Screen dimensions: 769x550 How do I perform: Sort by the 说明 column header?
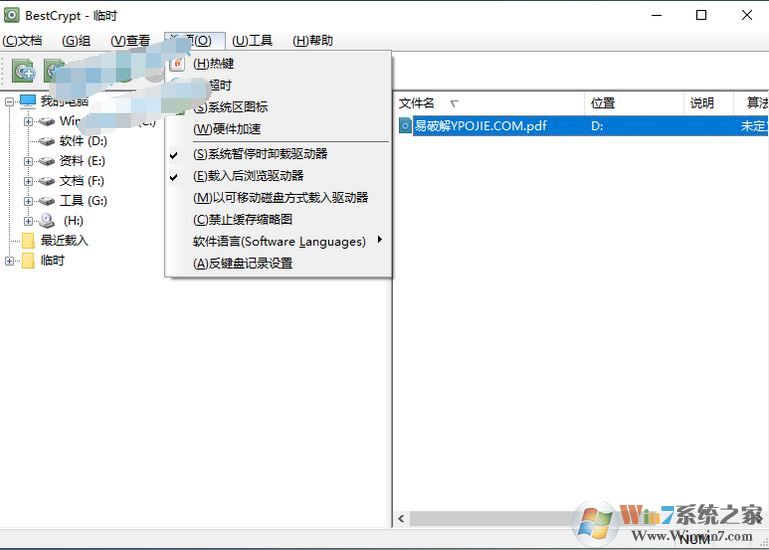click(709, 103)
